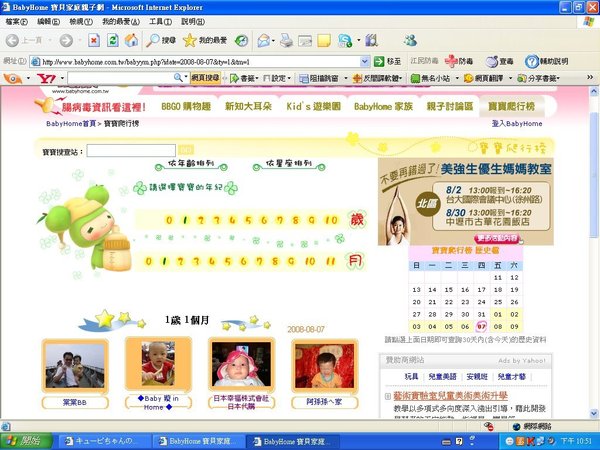Screen dimensions: 600x450
Task: Click the yellow note Discuss icon
Action: (324, 40)
